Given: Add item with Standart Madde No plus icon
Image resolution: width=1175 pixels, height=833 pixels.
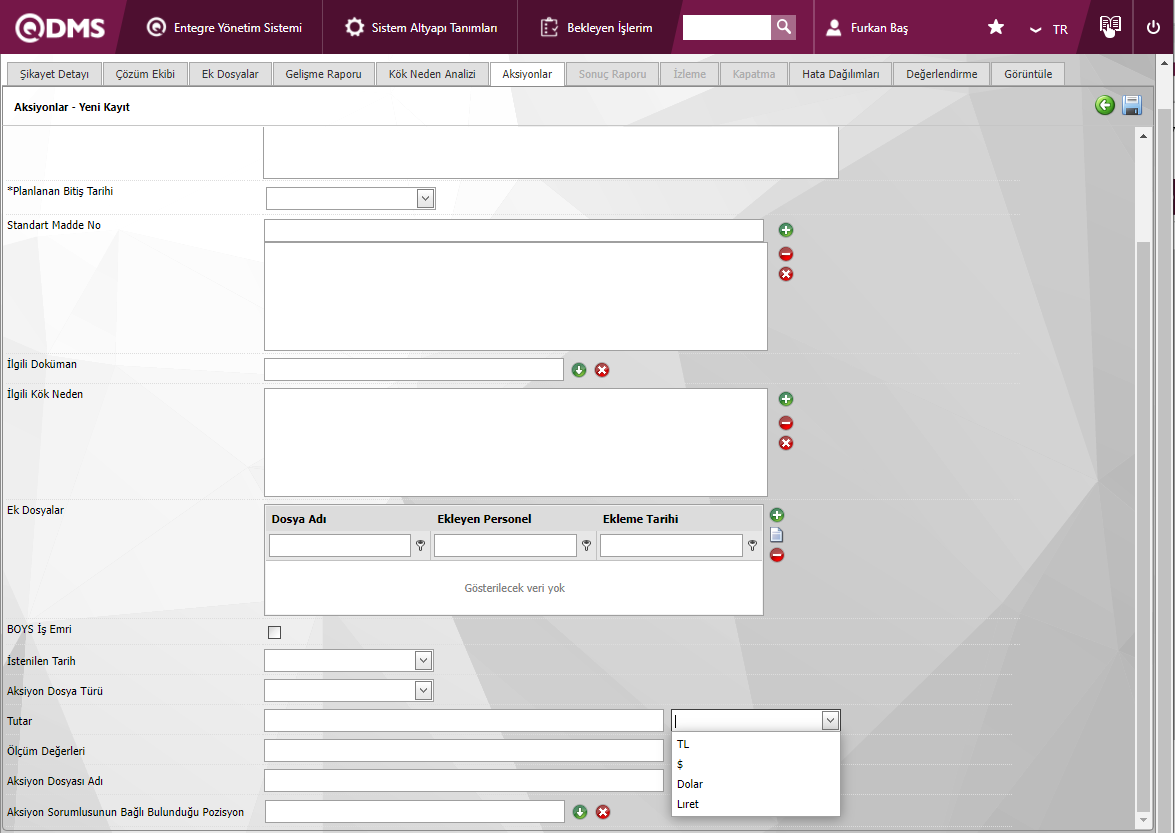Looking at the screenshot, I should [x=785, y=230].
